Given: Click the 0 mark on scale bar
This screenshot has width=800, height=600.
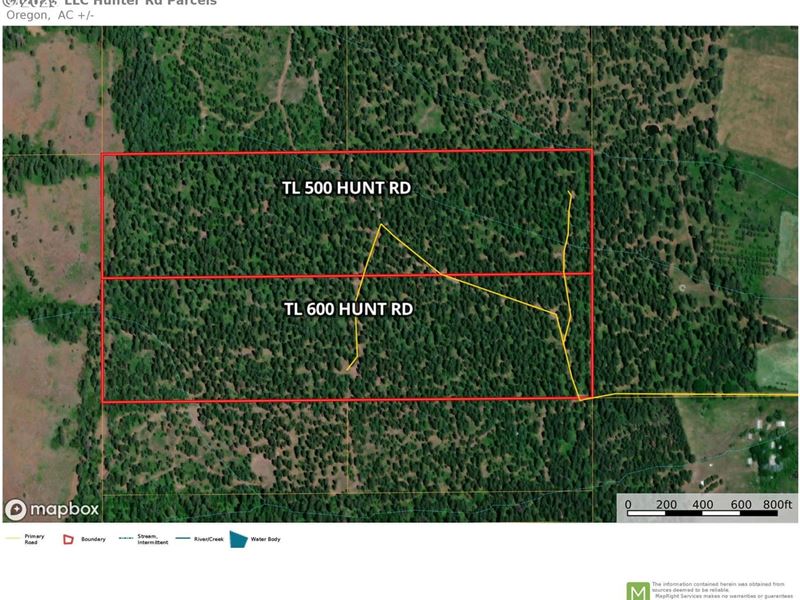Looking at the screenshot, I should tap(628, 505).
